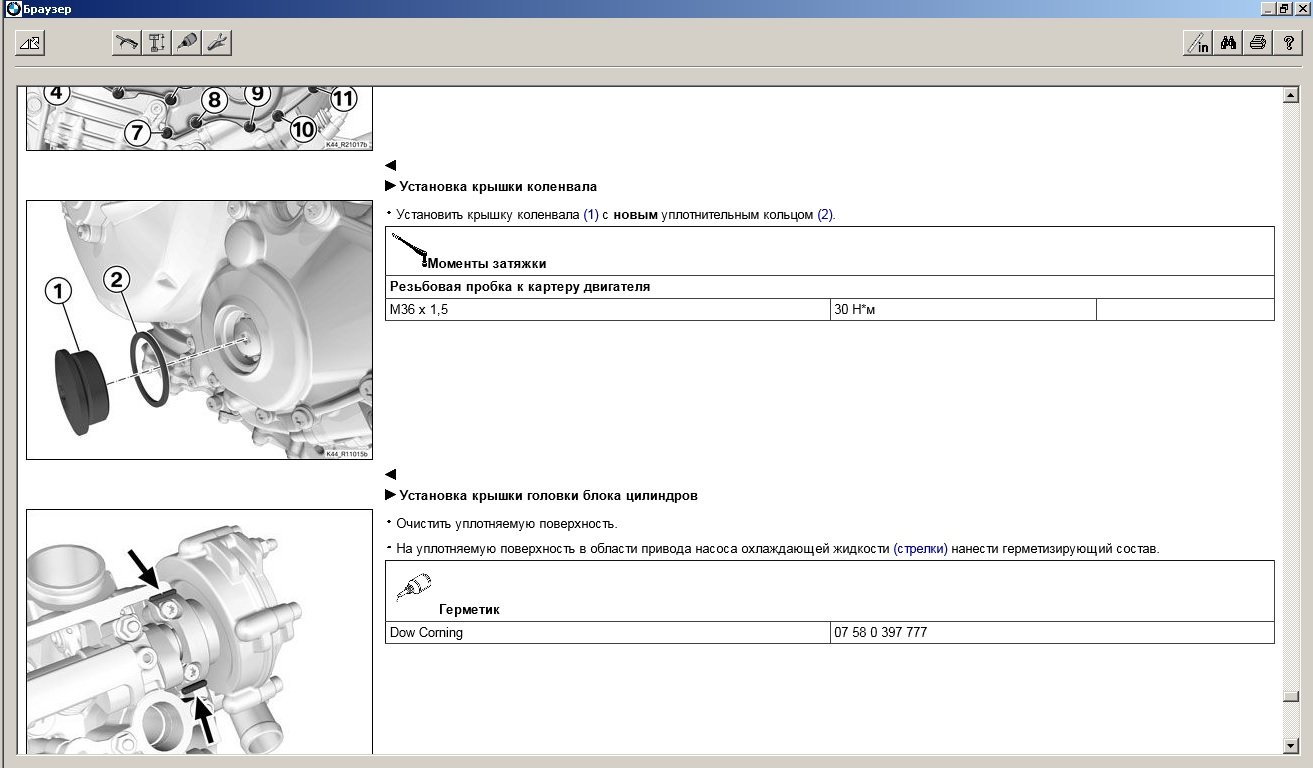Viewport: 1313px width, 768px height.
Task: Open the torque wrench tightening torques icon
Action: (127, 43)
